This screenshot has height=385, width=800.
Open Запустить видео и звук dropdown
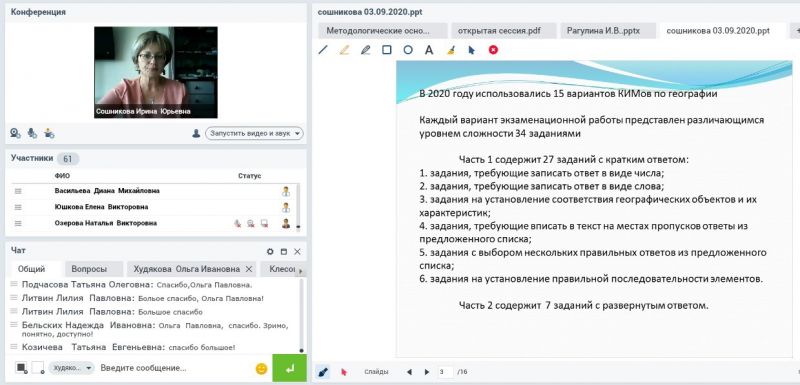[254, 133]
